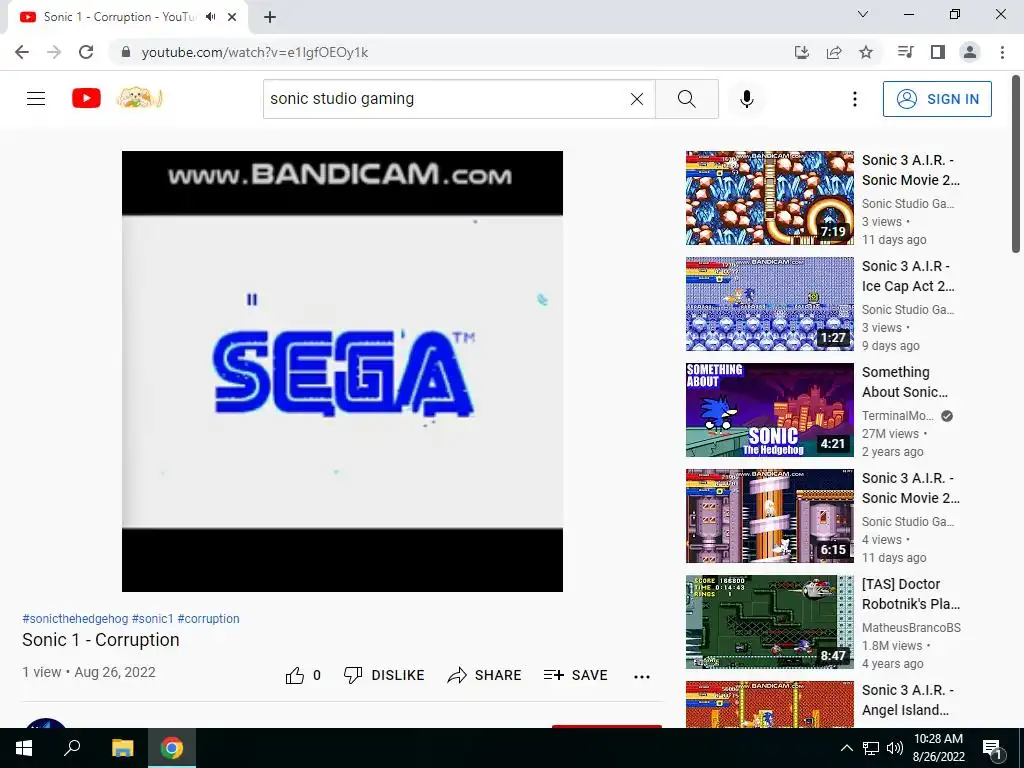Mute tab via speaker icon
The height and width of the screenshot is (768, 1024).
[210, 17]
